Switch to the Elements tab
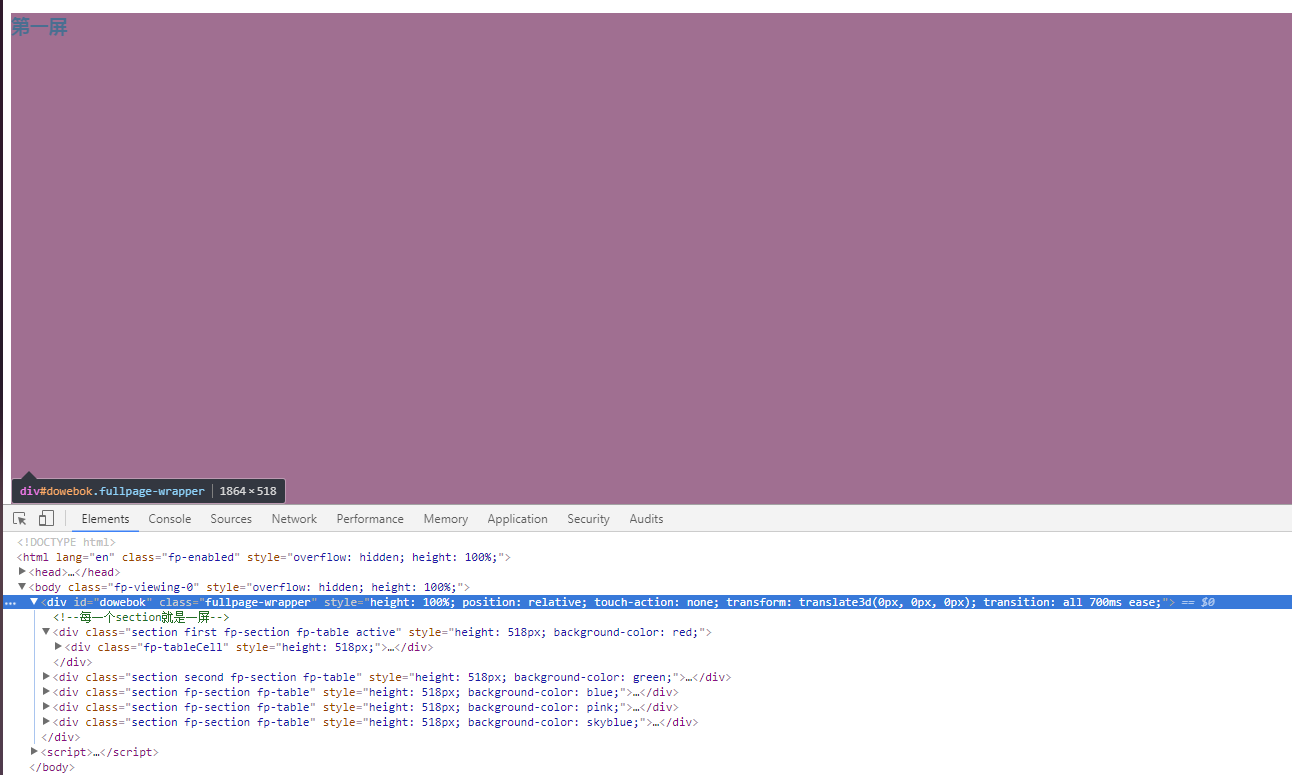 point(105,519)
